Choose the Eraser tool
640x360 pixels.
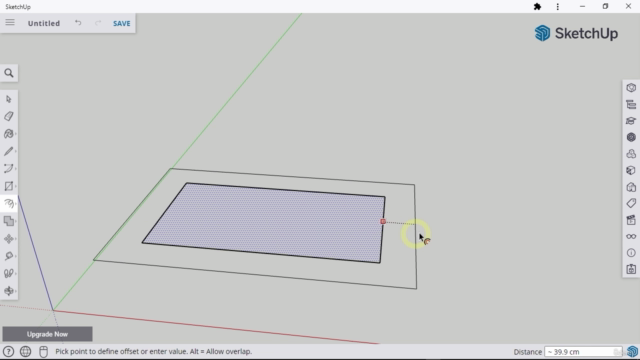9,116
